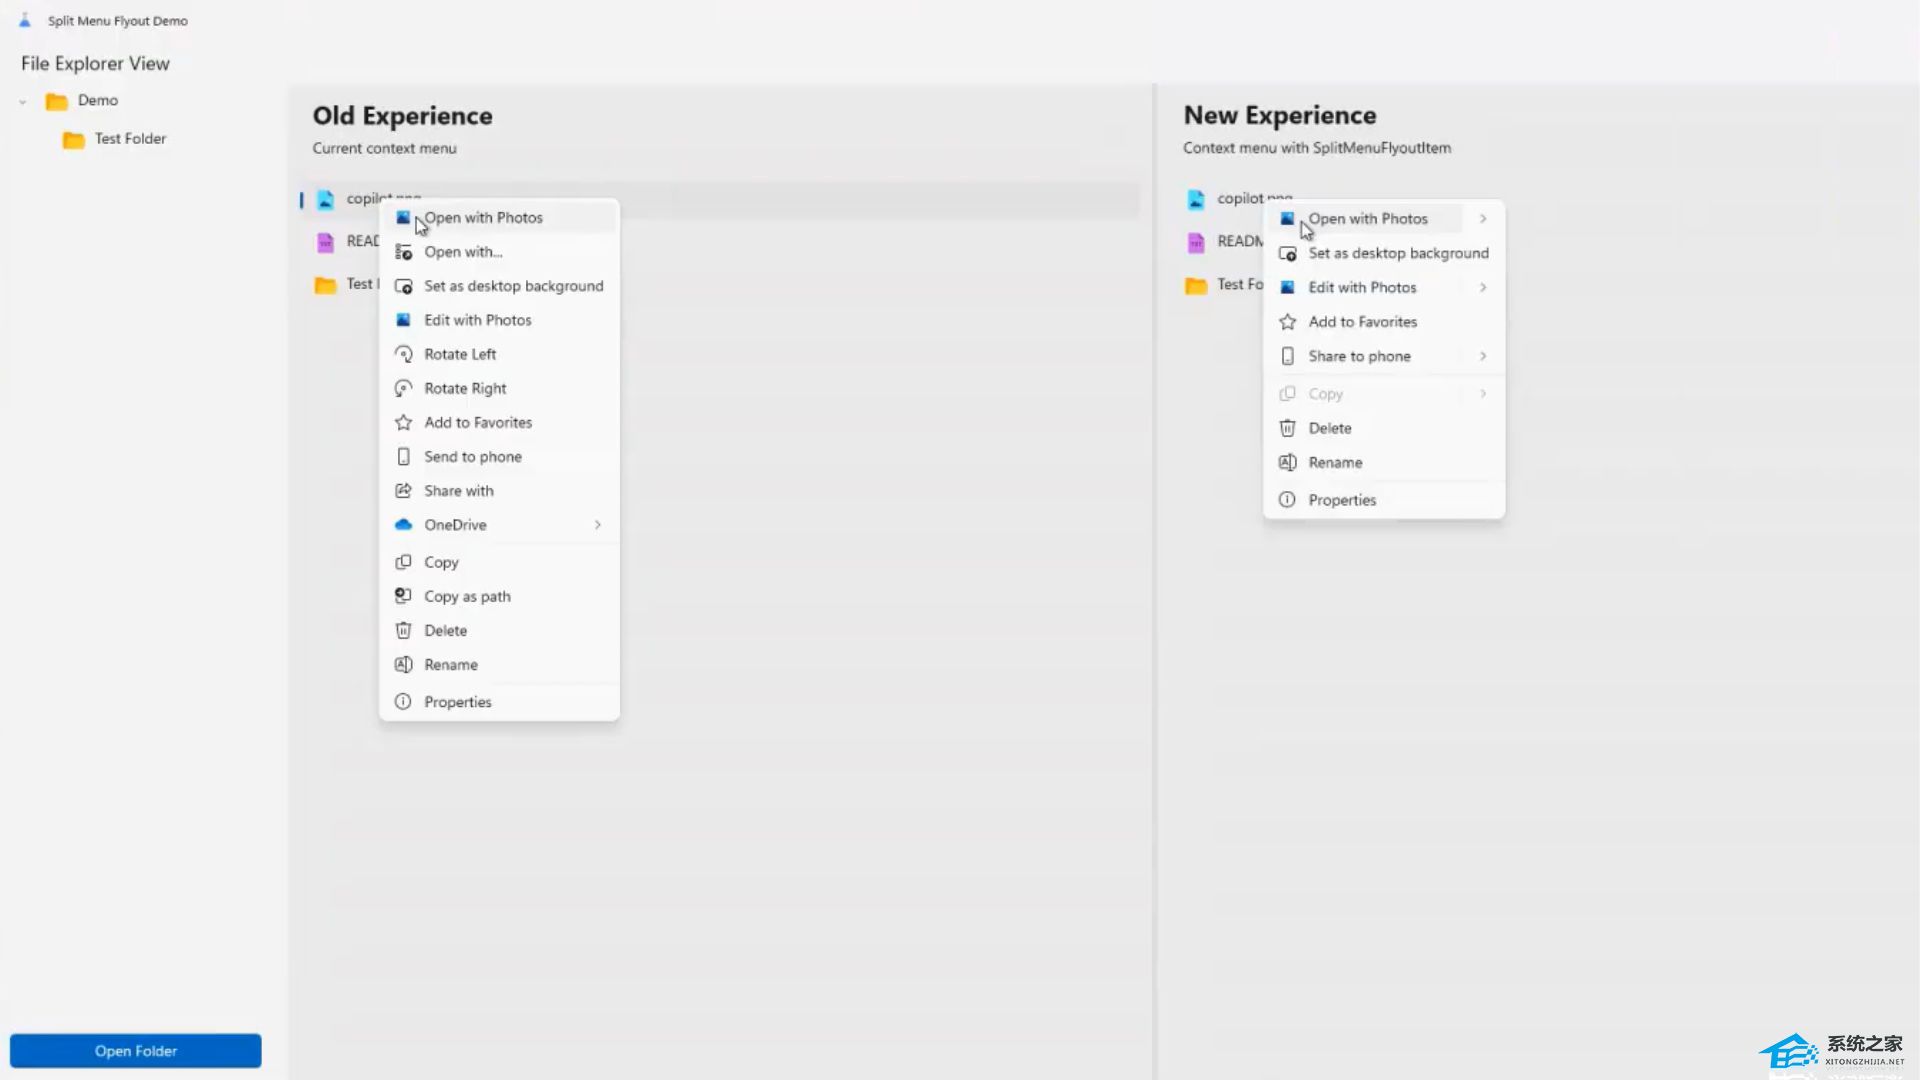
Task: Expand the Share to phone submenu arrow
Action: coord(1483,356)
